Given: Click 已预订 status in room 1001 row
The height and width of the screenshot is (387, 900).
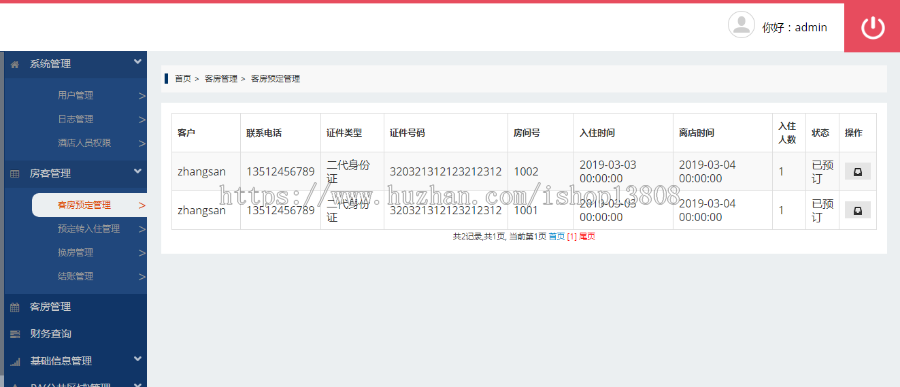Looking at the screenshot, I should tap(823, 211).
